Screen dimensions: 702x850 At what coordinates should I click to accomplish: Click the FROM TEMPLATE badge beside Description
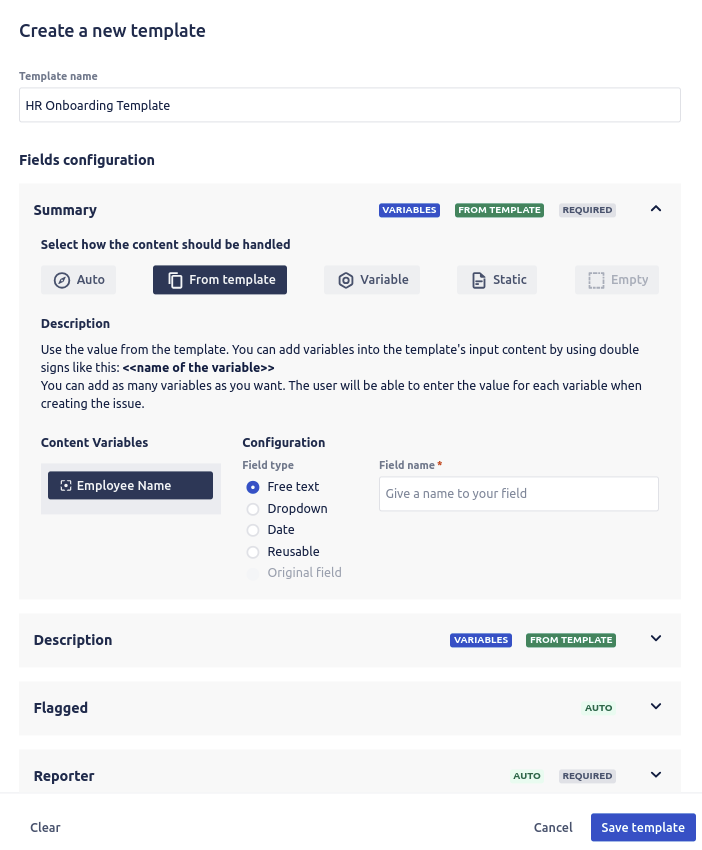pyautogui.click(x=570, y=640)
